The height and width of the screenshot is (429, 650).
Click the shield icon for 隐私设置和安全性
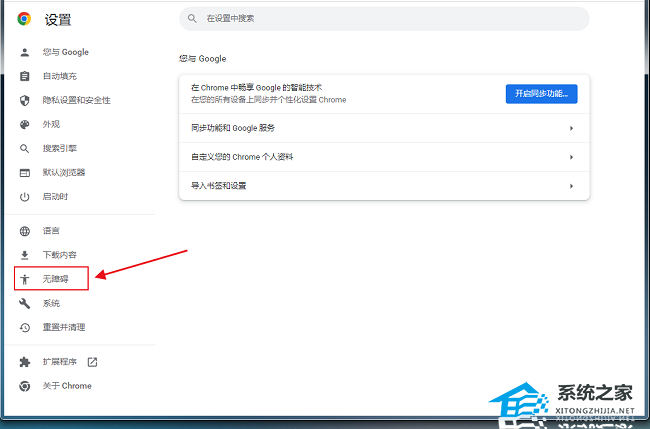click(x=25, y=100)
